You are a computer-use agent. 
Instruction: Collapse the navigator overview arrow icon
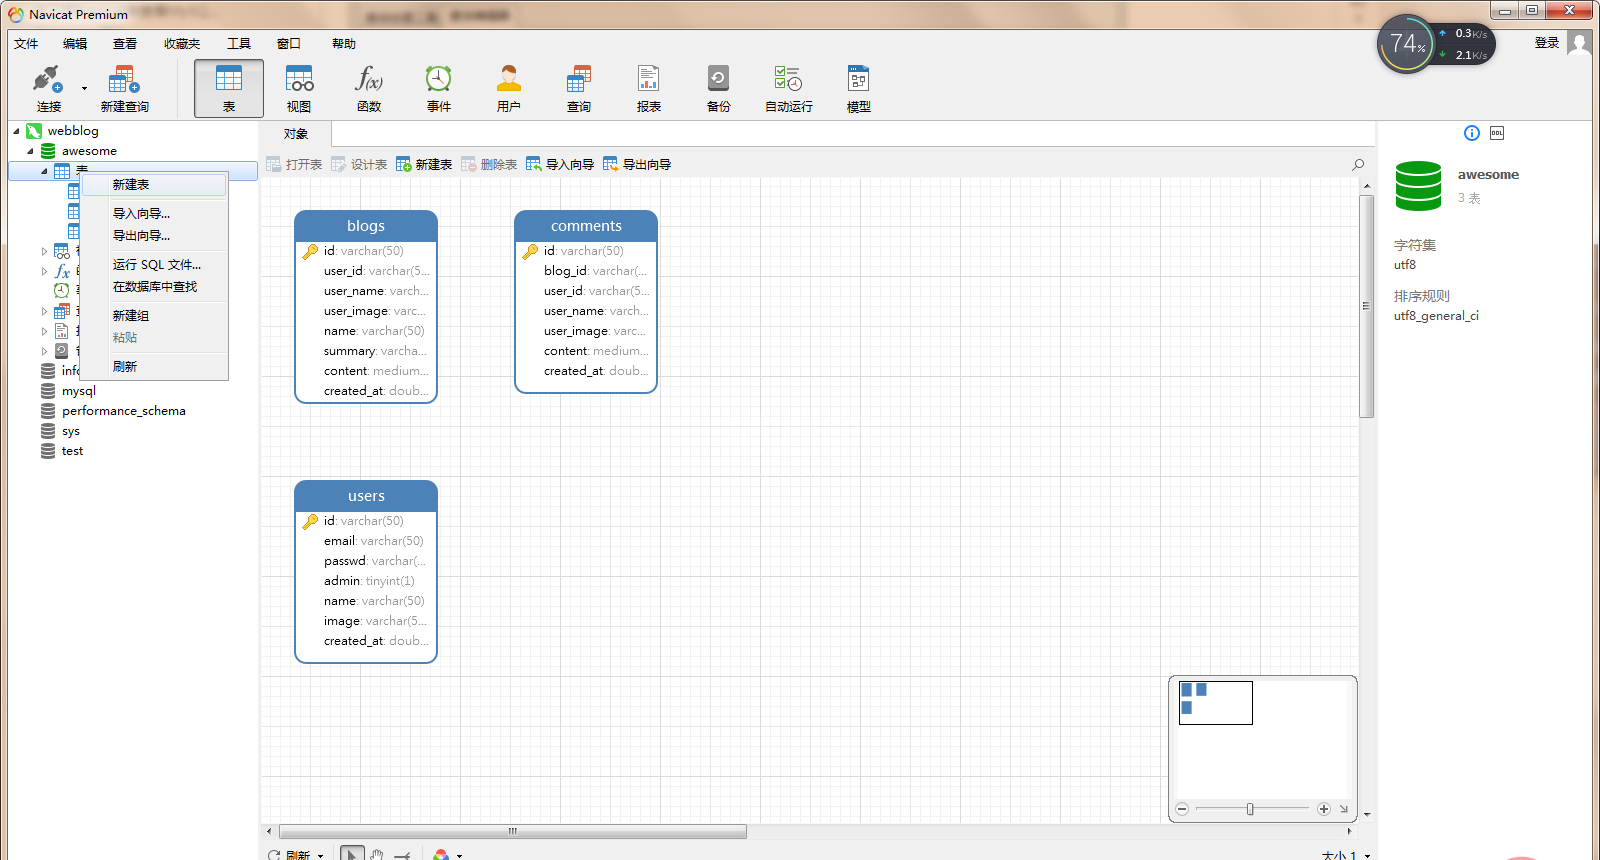pyautogui.click(x=1344, y=809)
